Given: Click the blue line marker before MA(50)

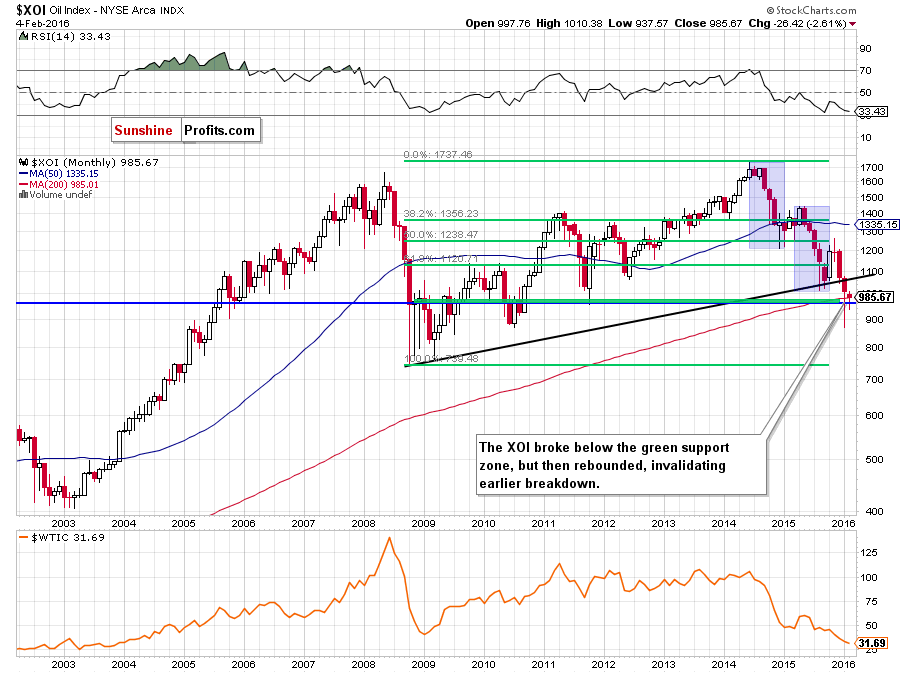Looking at the screenshot, I should pyautogui.click(x=24, y=173).
